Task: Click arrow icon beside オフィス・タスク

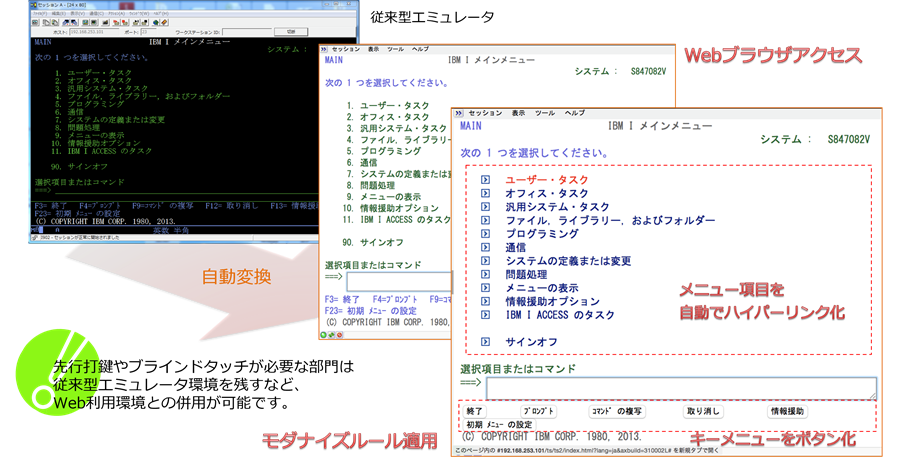Action: tap(485, 193)
